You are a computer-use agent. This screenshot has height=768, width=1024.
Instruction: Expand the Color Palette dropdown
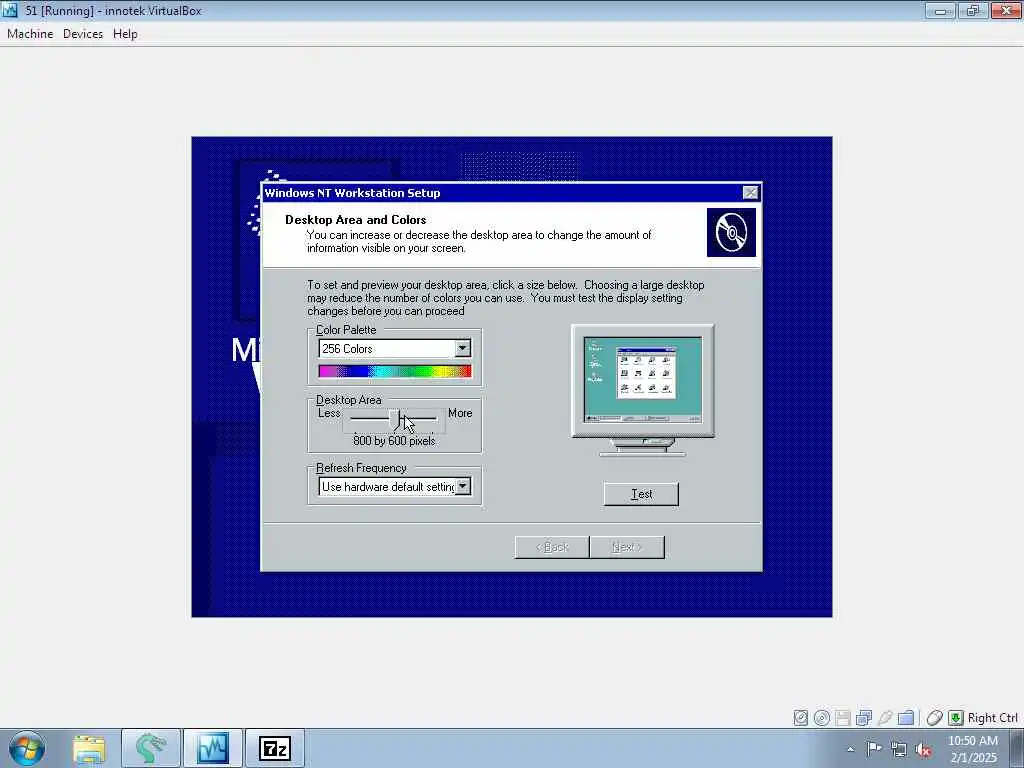tap(462, 348)
